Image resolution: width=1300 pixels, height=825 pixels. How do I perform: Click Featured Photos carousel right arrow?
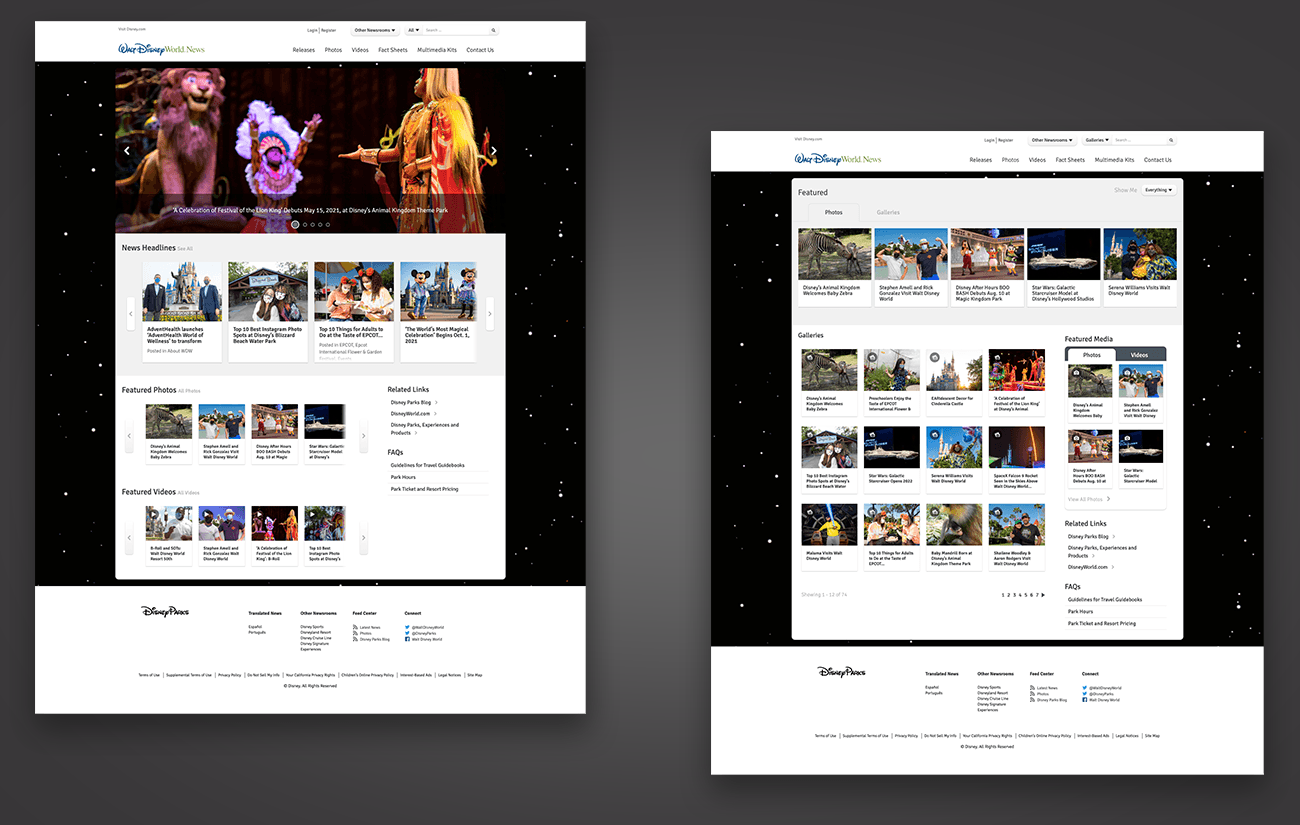(x=363, y=436)
